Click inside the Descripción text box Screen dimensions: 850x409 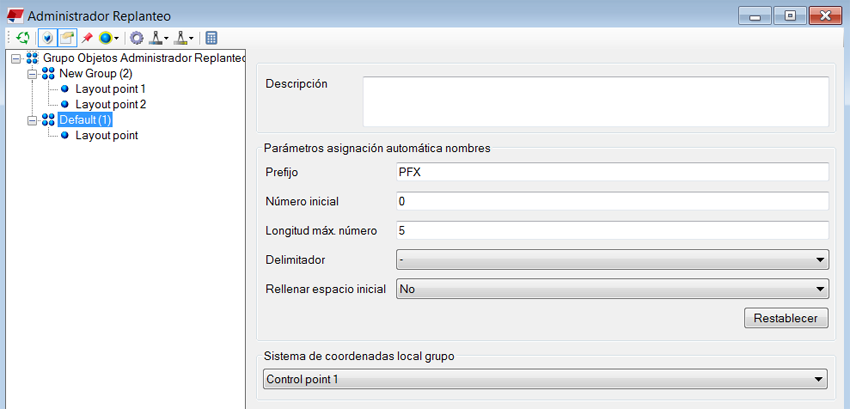[596, 101]
